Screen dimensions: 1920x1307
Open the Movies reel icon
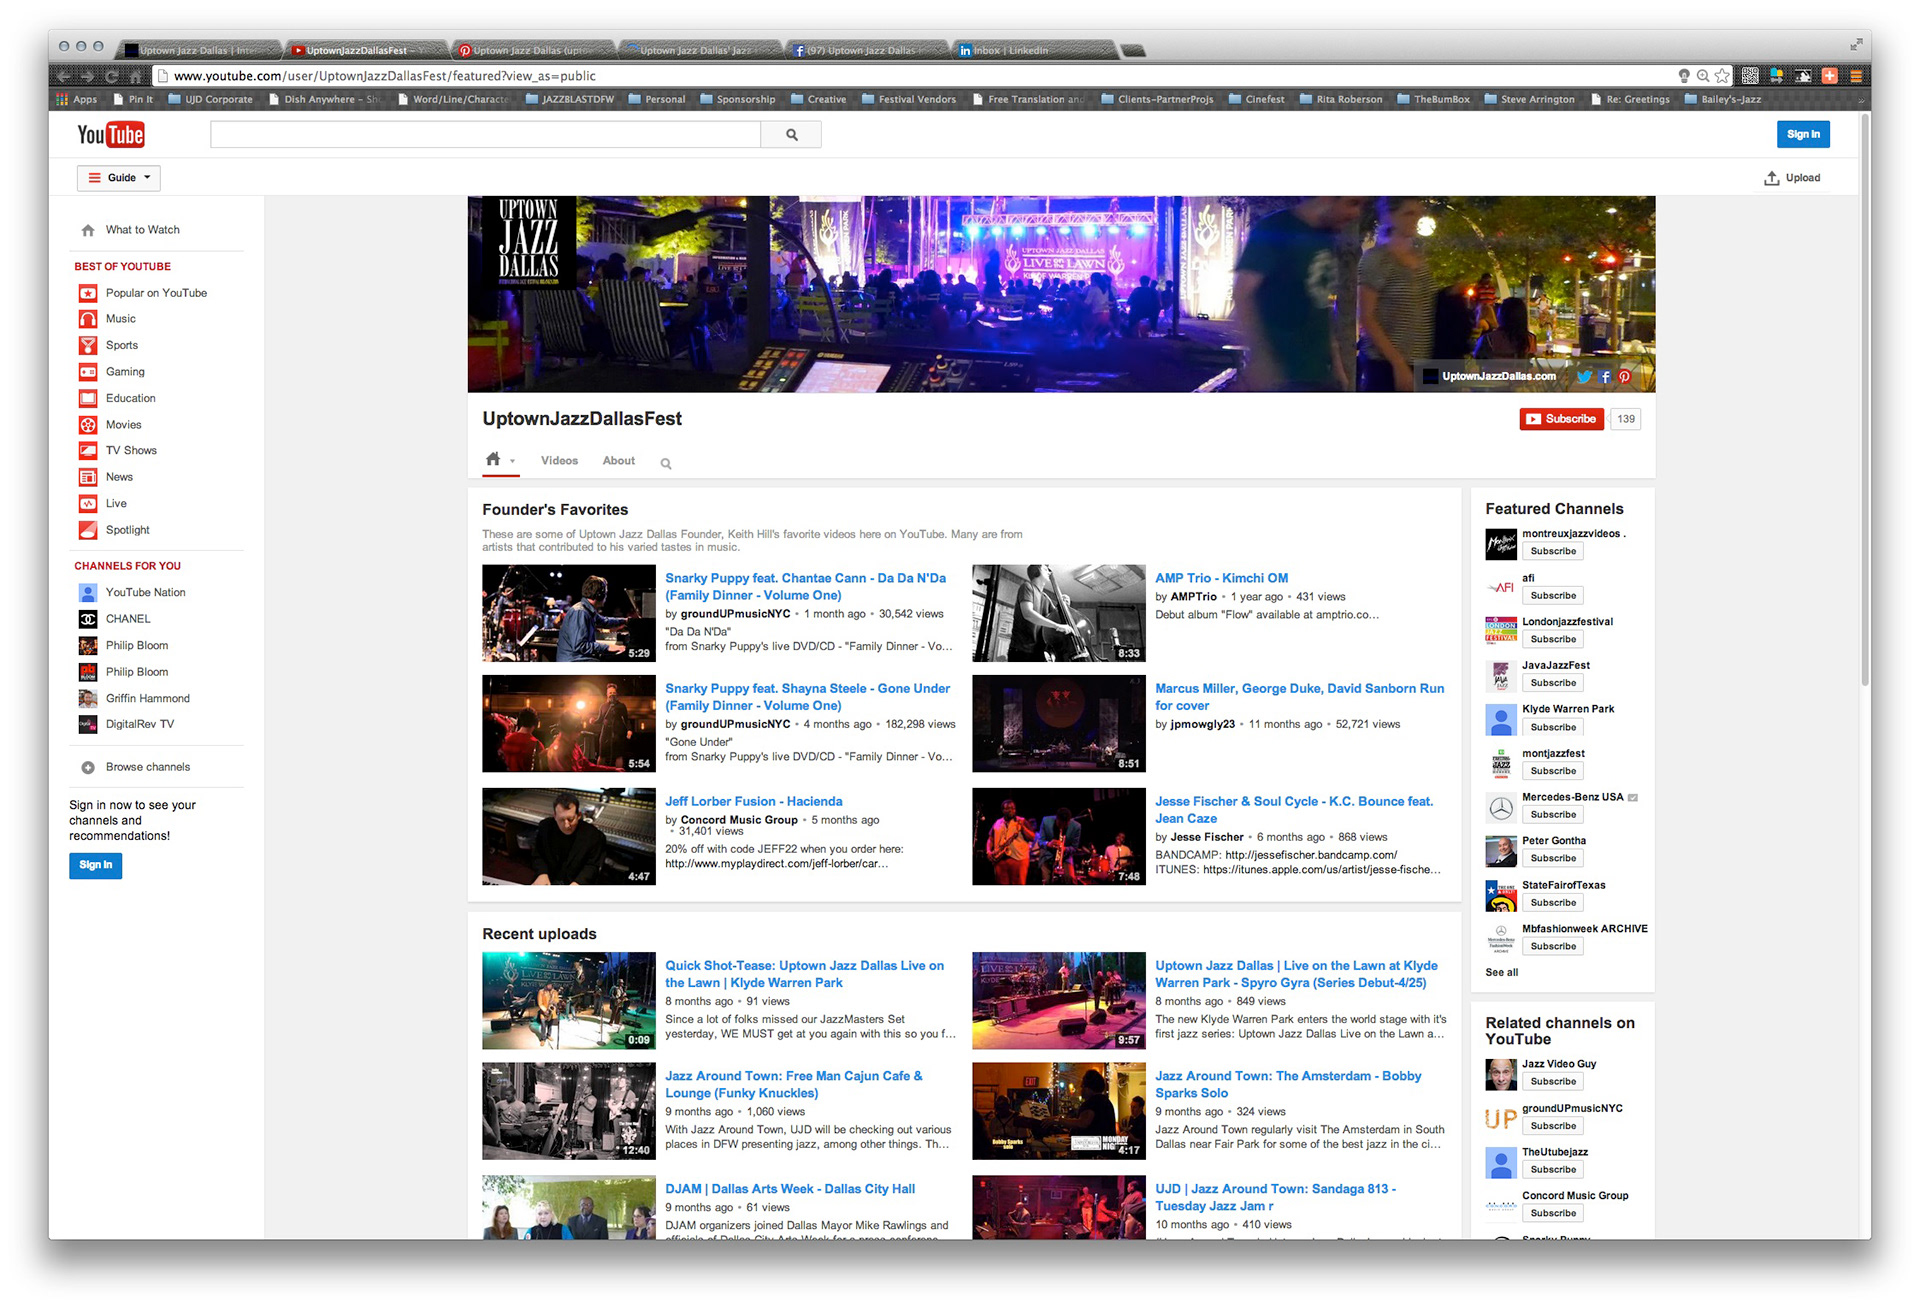(88, 425)
